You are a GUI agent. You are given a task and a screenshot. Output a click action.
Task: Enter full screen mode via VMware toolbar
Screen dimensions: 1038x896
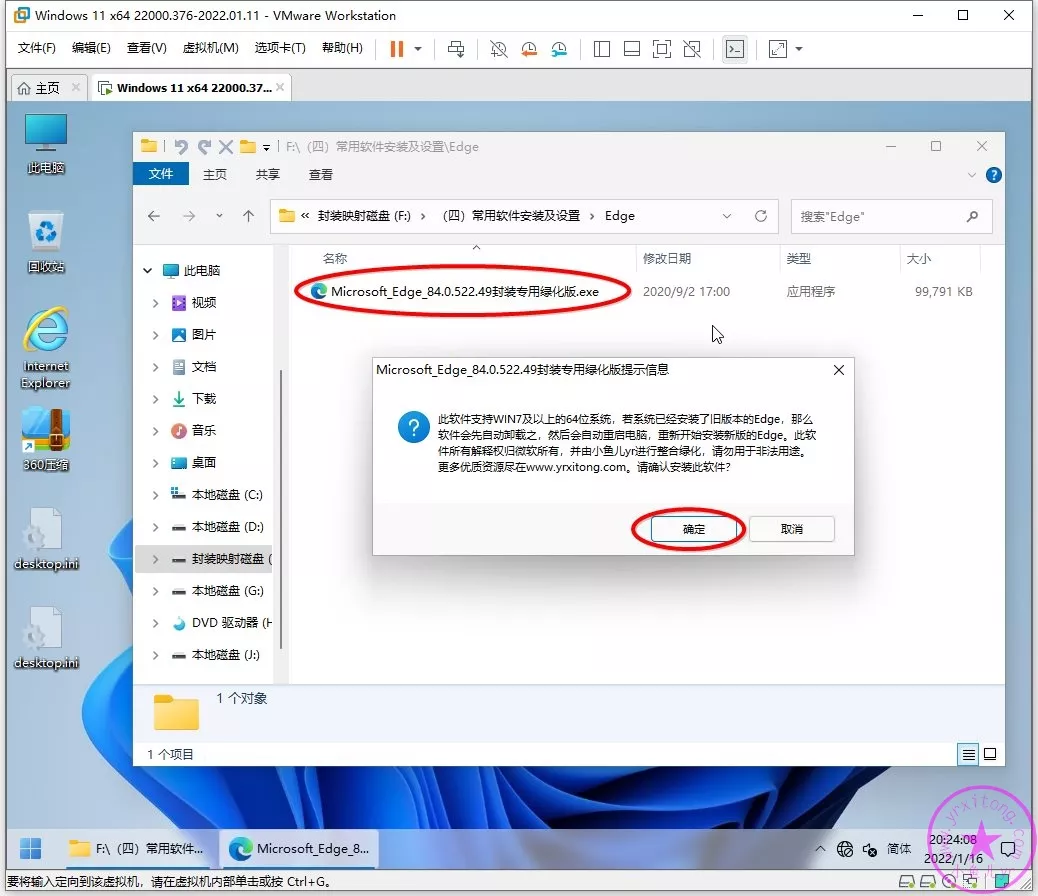click(x=661, y=49)
